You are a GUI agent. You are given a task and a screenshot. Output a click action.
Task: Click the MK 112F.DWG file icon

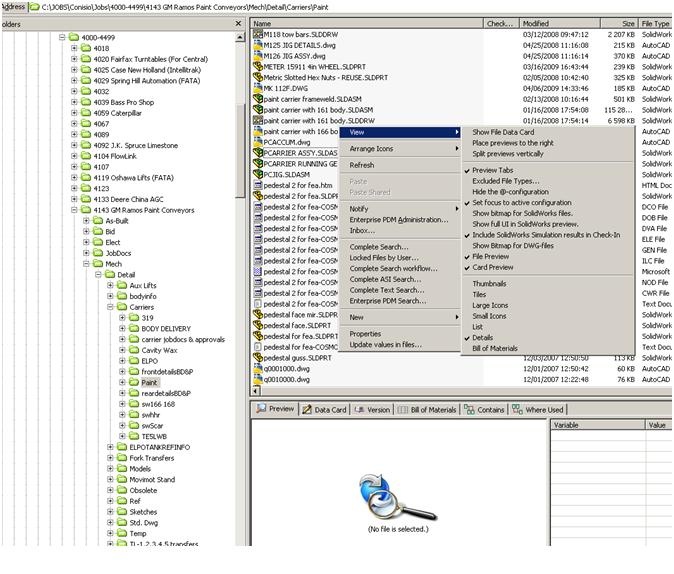(257, 88)
